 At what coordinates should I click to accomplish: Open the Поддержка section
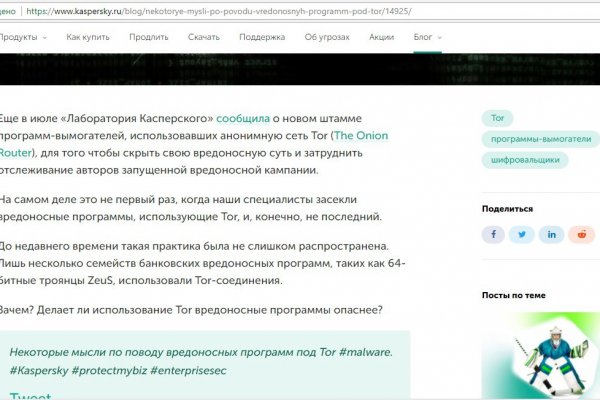[x=262, y=37]
